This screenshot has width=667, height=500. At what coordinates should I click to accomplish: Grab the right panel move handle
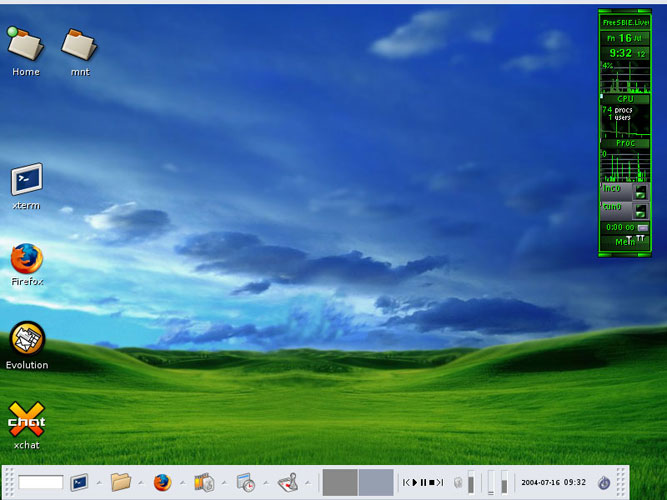coord(621,483)
